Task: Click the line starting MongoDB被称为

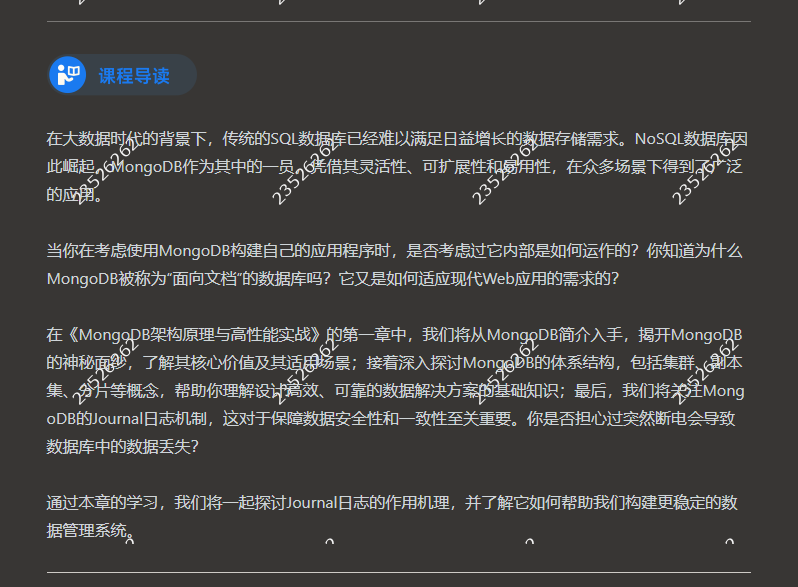Action: (333, 279)
